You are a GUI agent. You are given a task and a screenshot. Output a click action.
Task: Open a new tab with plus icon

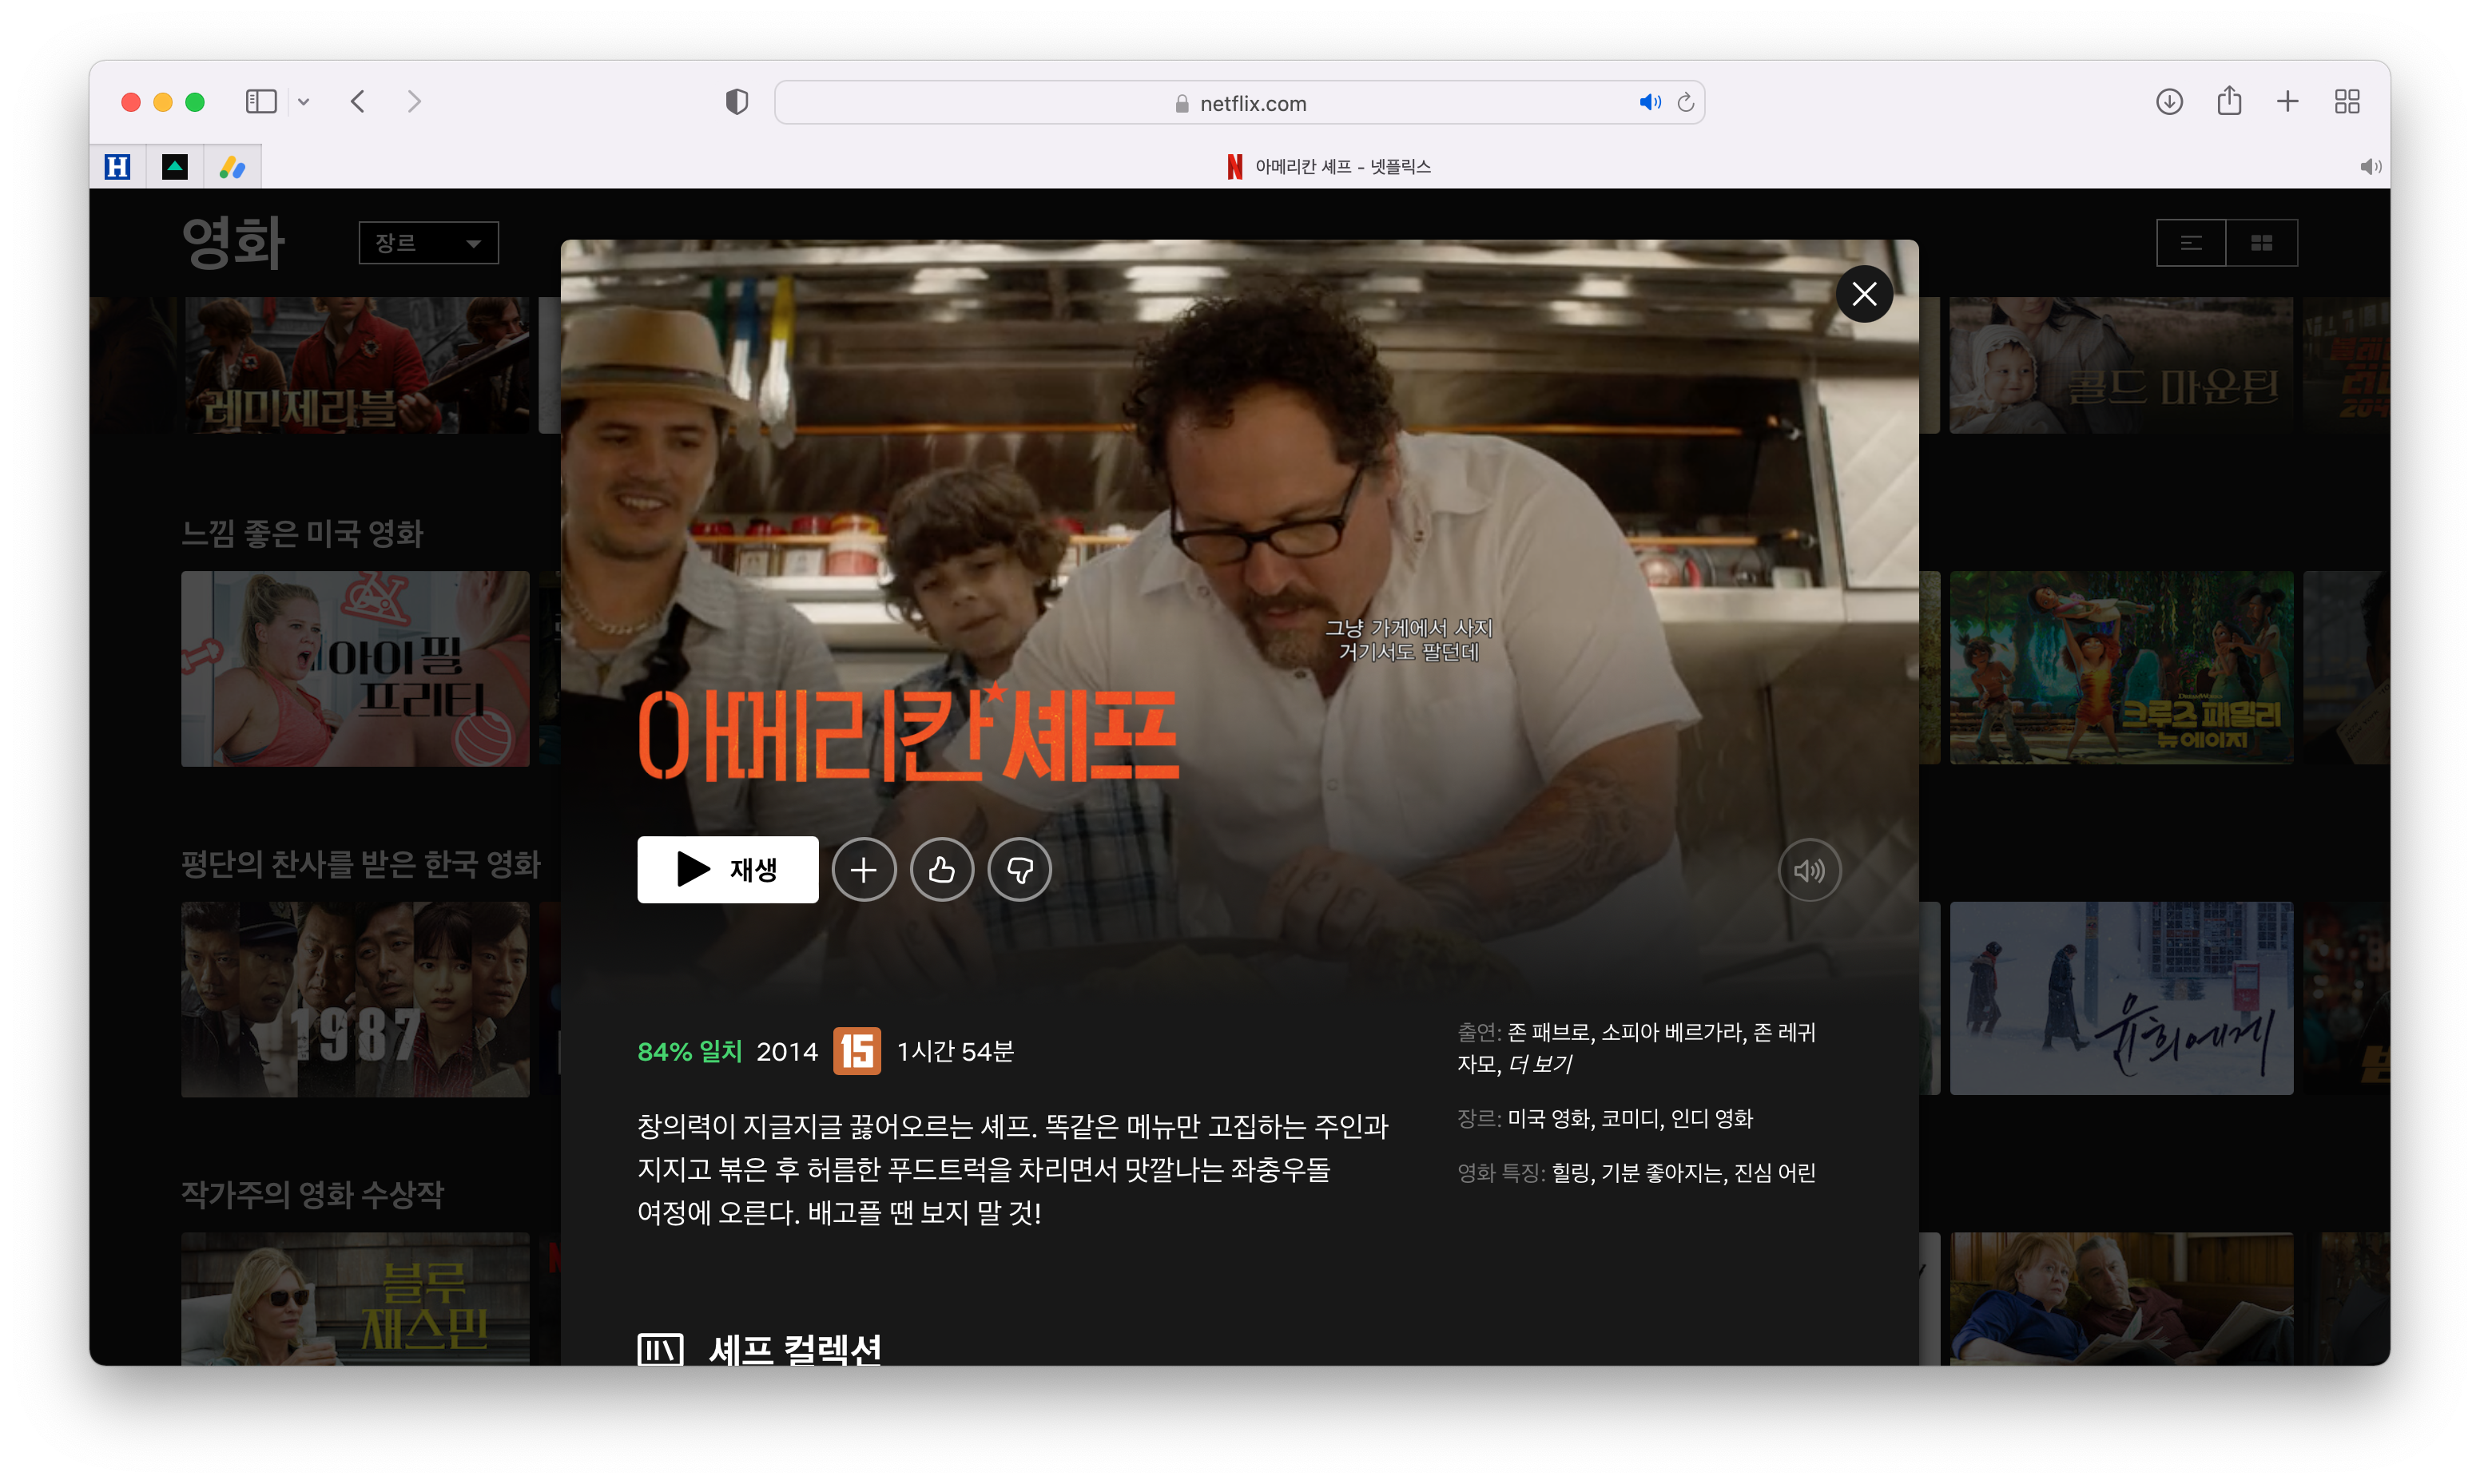[2287, 101]
